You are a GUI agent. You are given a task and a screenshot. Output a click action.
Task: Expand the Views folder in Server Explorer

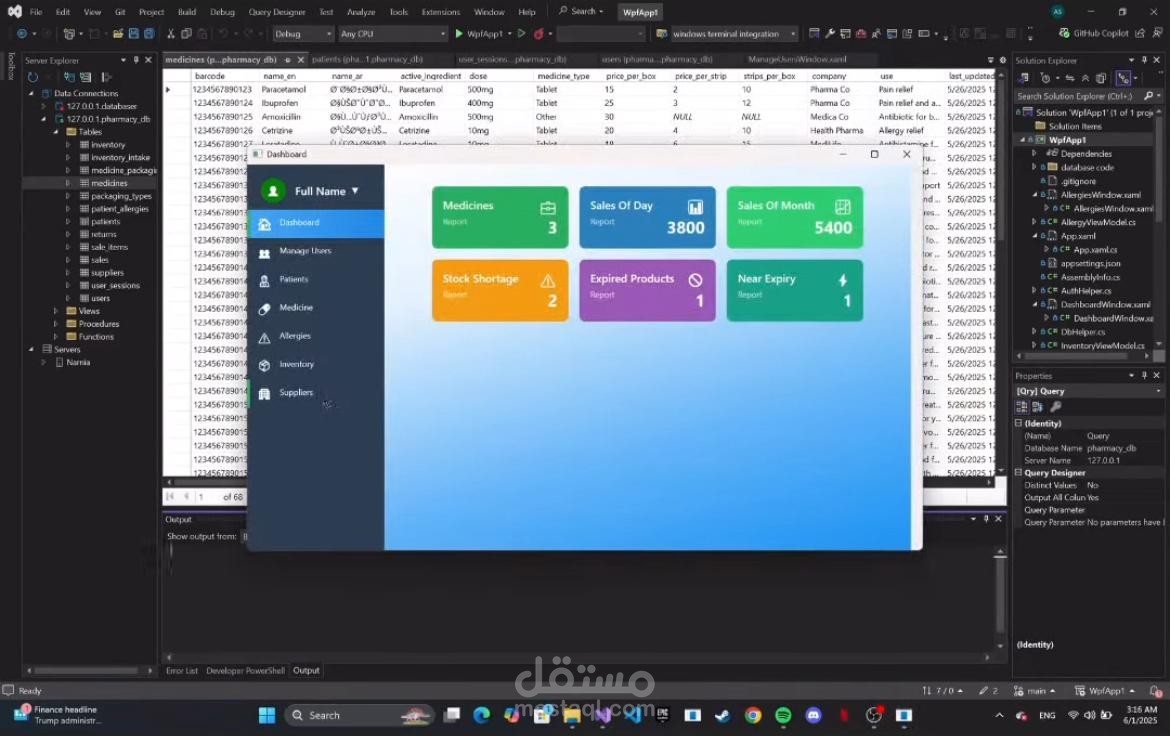[56, 311]
